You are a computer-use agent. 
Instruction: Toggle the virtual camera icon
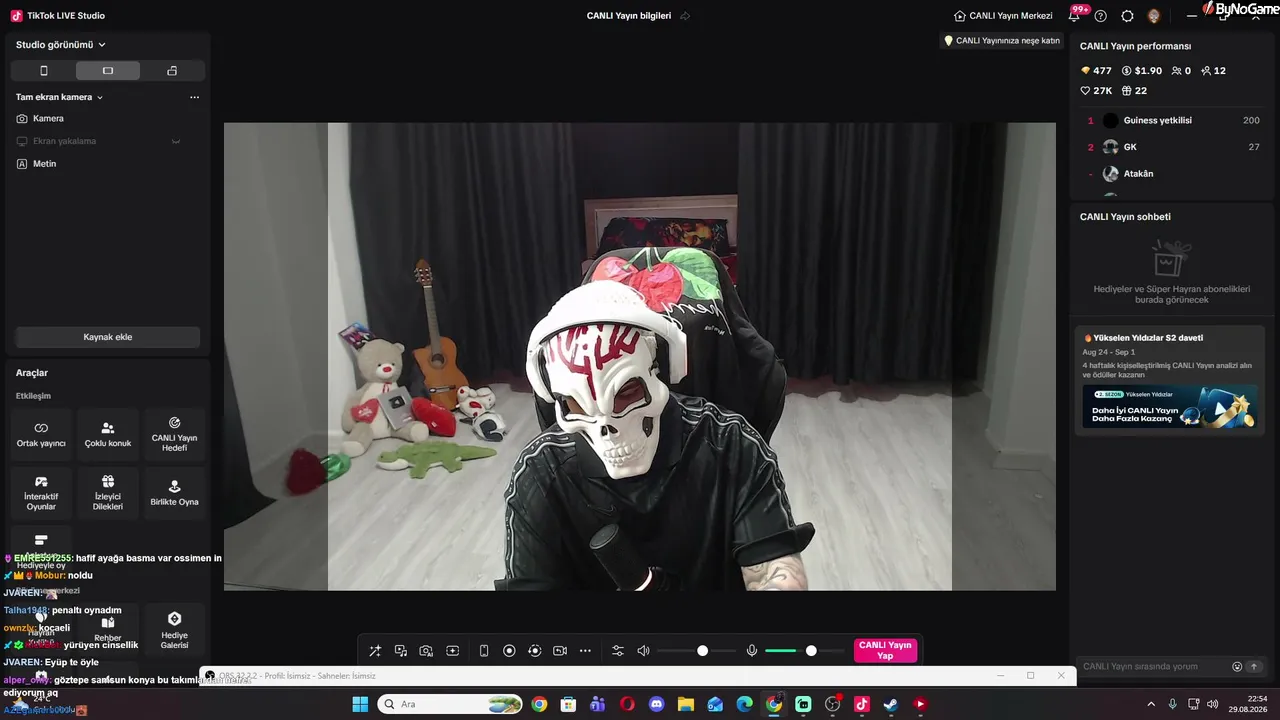pos(560,651)
